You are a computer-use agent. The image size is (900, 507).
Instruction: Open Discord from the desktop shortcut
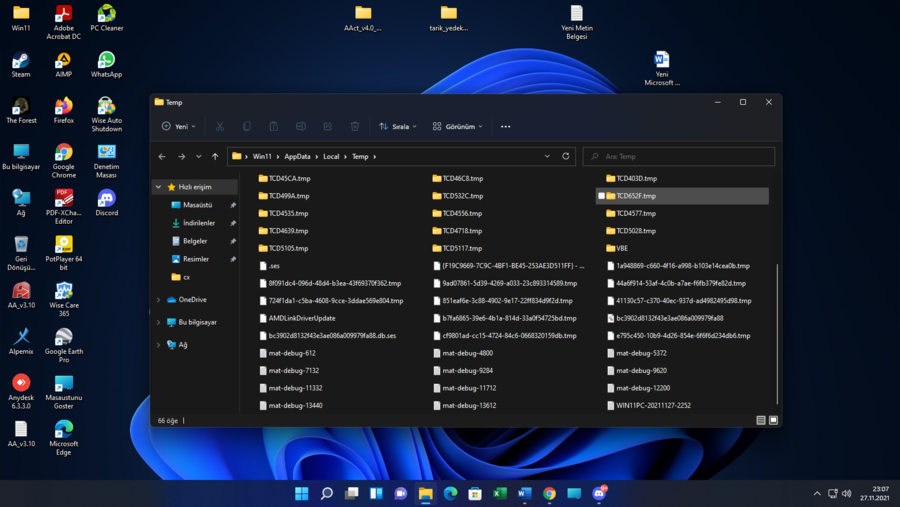click(106, 199)
